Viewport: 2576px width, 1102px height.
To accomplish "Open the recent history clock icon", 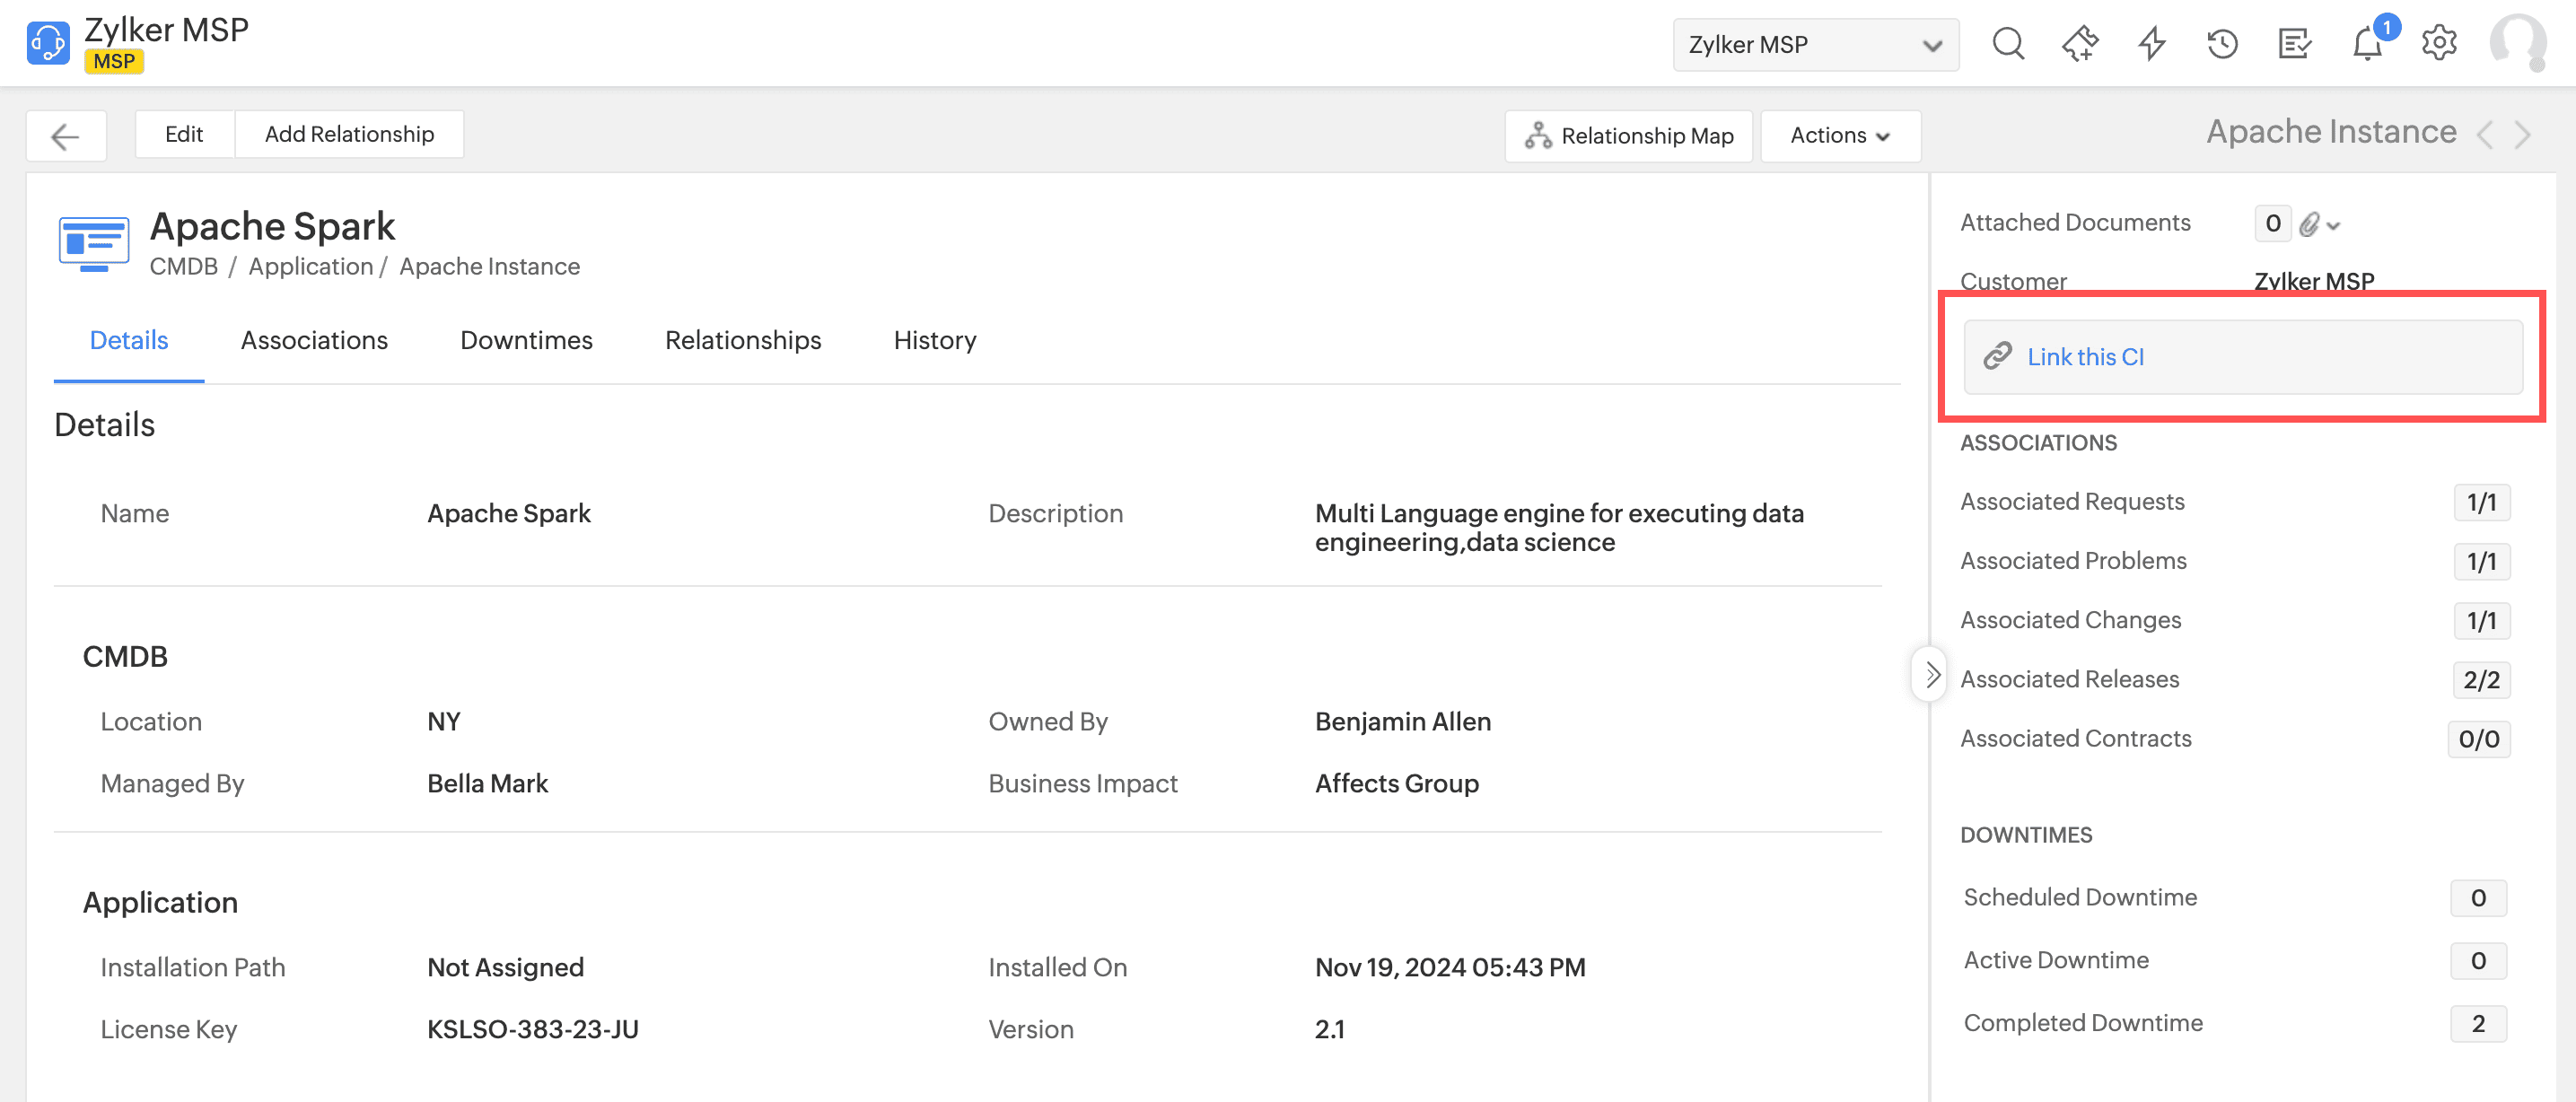I will (x=2222, y=44).
